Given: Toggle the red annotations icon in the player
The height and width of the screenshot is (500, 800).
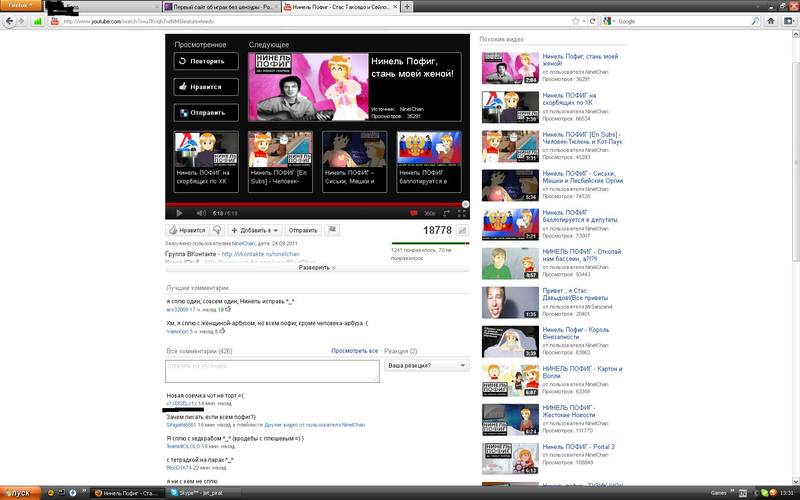Looking at the screenshot, I should pos(412,213).
